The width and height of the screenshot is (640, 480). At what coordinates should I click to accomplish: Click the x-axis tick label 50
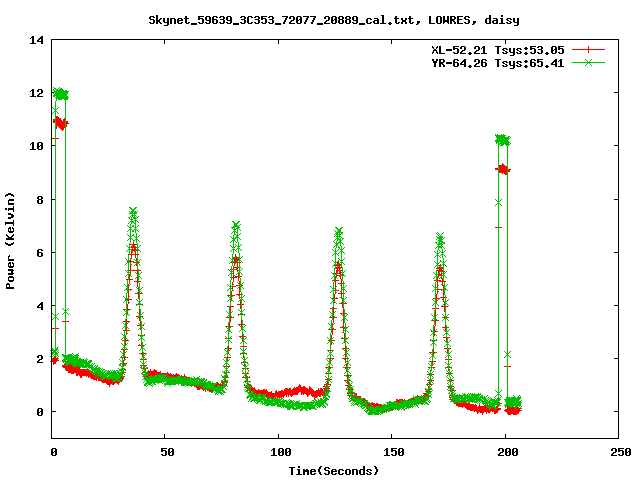point(167,452)
